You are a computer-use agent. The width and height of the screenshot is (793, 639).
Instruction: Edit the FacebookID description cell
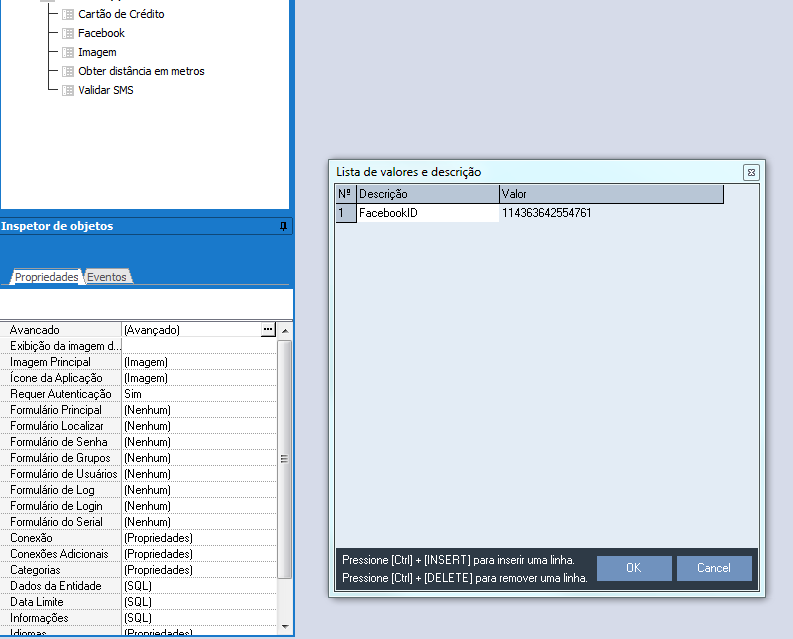[x=427, y=213]
